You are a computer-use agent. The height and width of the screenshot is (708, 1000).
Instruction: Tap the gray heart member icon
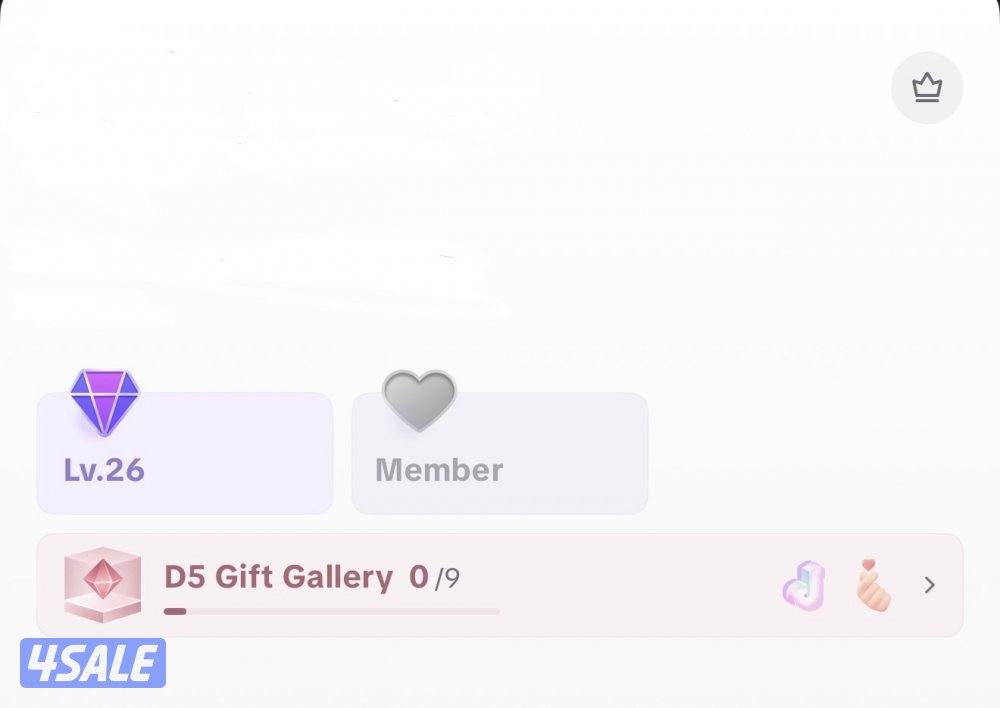(419, 400)
